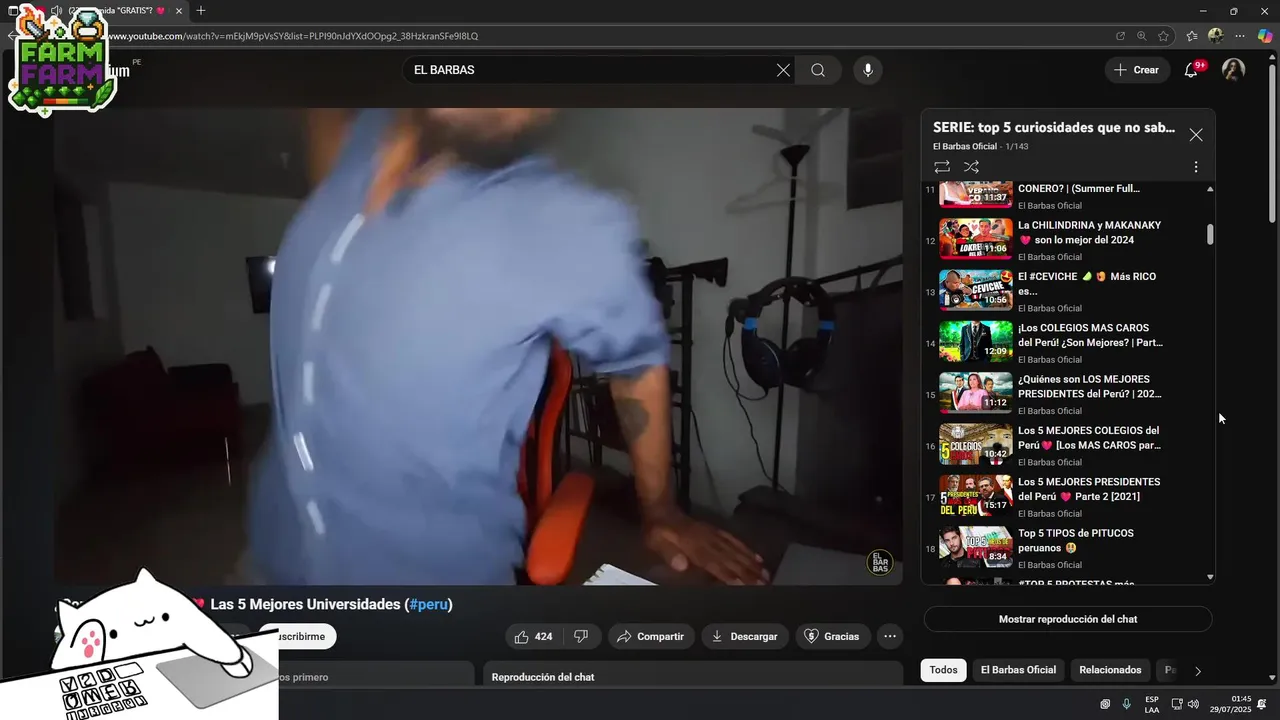Viewport: 1280px width, 720px height.
Task: Open browser favorites list icon
Action: pos(1192,36)
